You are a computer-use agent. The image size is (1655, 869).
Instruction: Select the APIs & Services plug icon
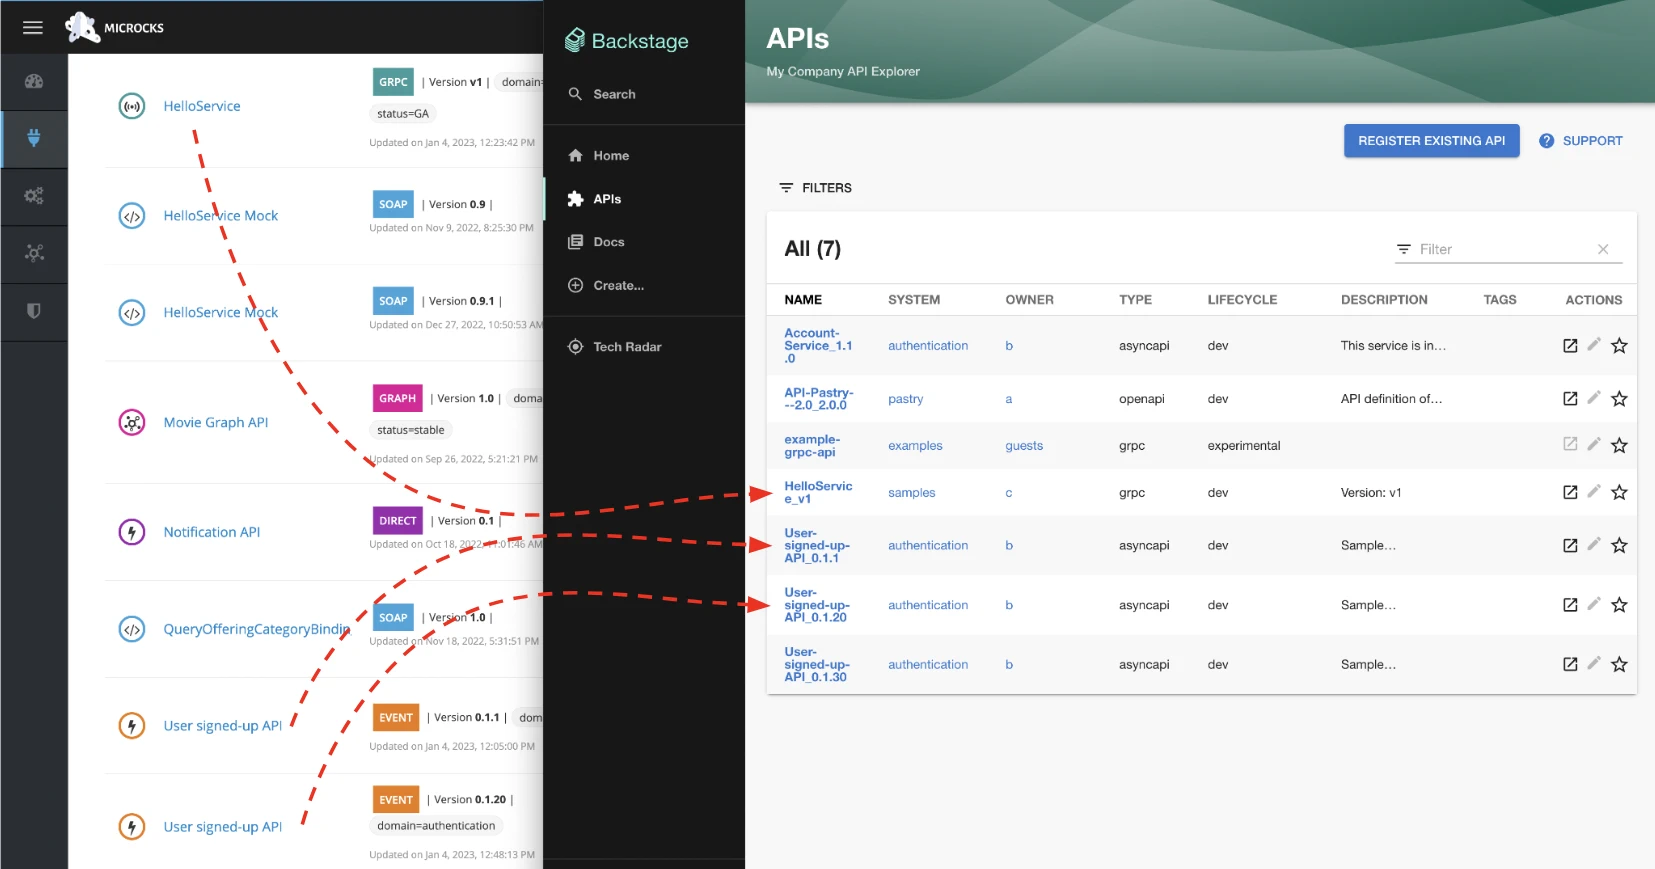click(34, 138)
